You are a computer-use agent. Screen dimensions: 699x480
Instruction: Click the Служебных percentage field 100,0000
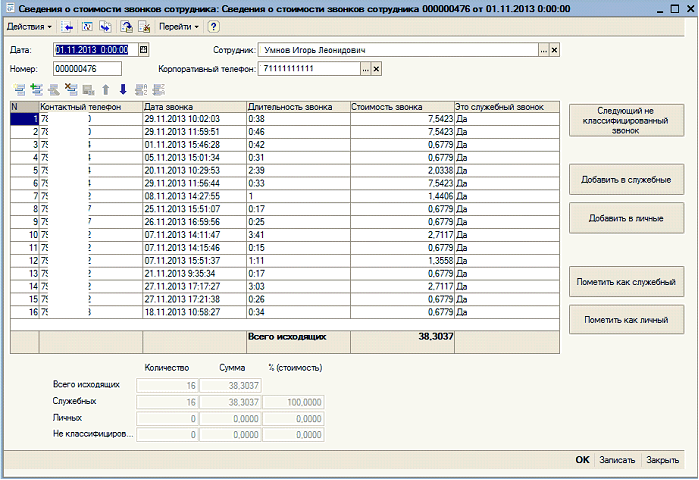tap(293, 402)
